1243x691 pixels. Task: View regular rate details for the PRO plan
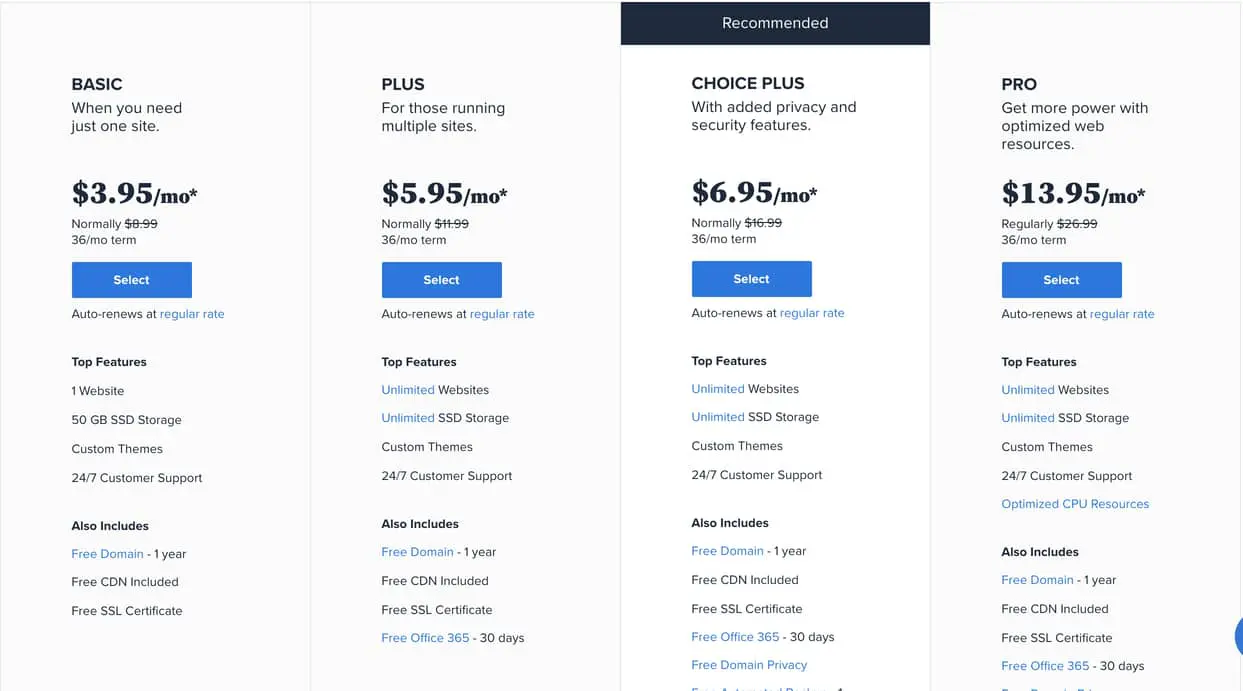(1122, 313)
